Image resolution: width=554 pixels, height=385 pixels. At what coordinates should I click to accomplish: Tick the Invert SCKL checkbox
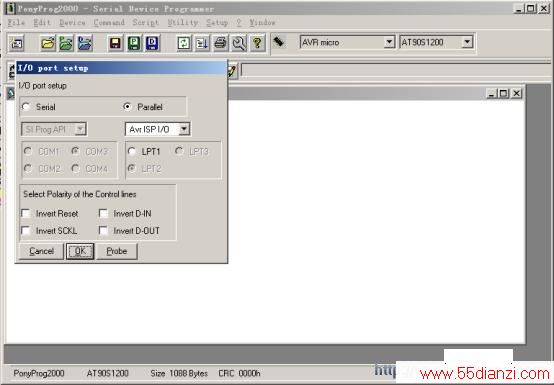[26, 231]
